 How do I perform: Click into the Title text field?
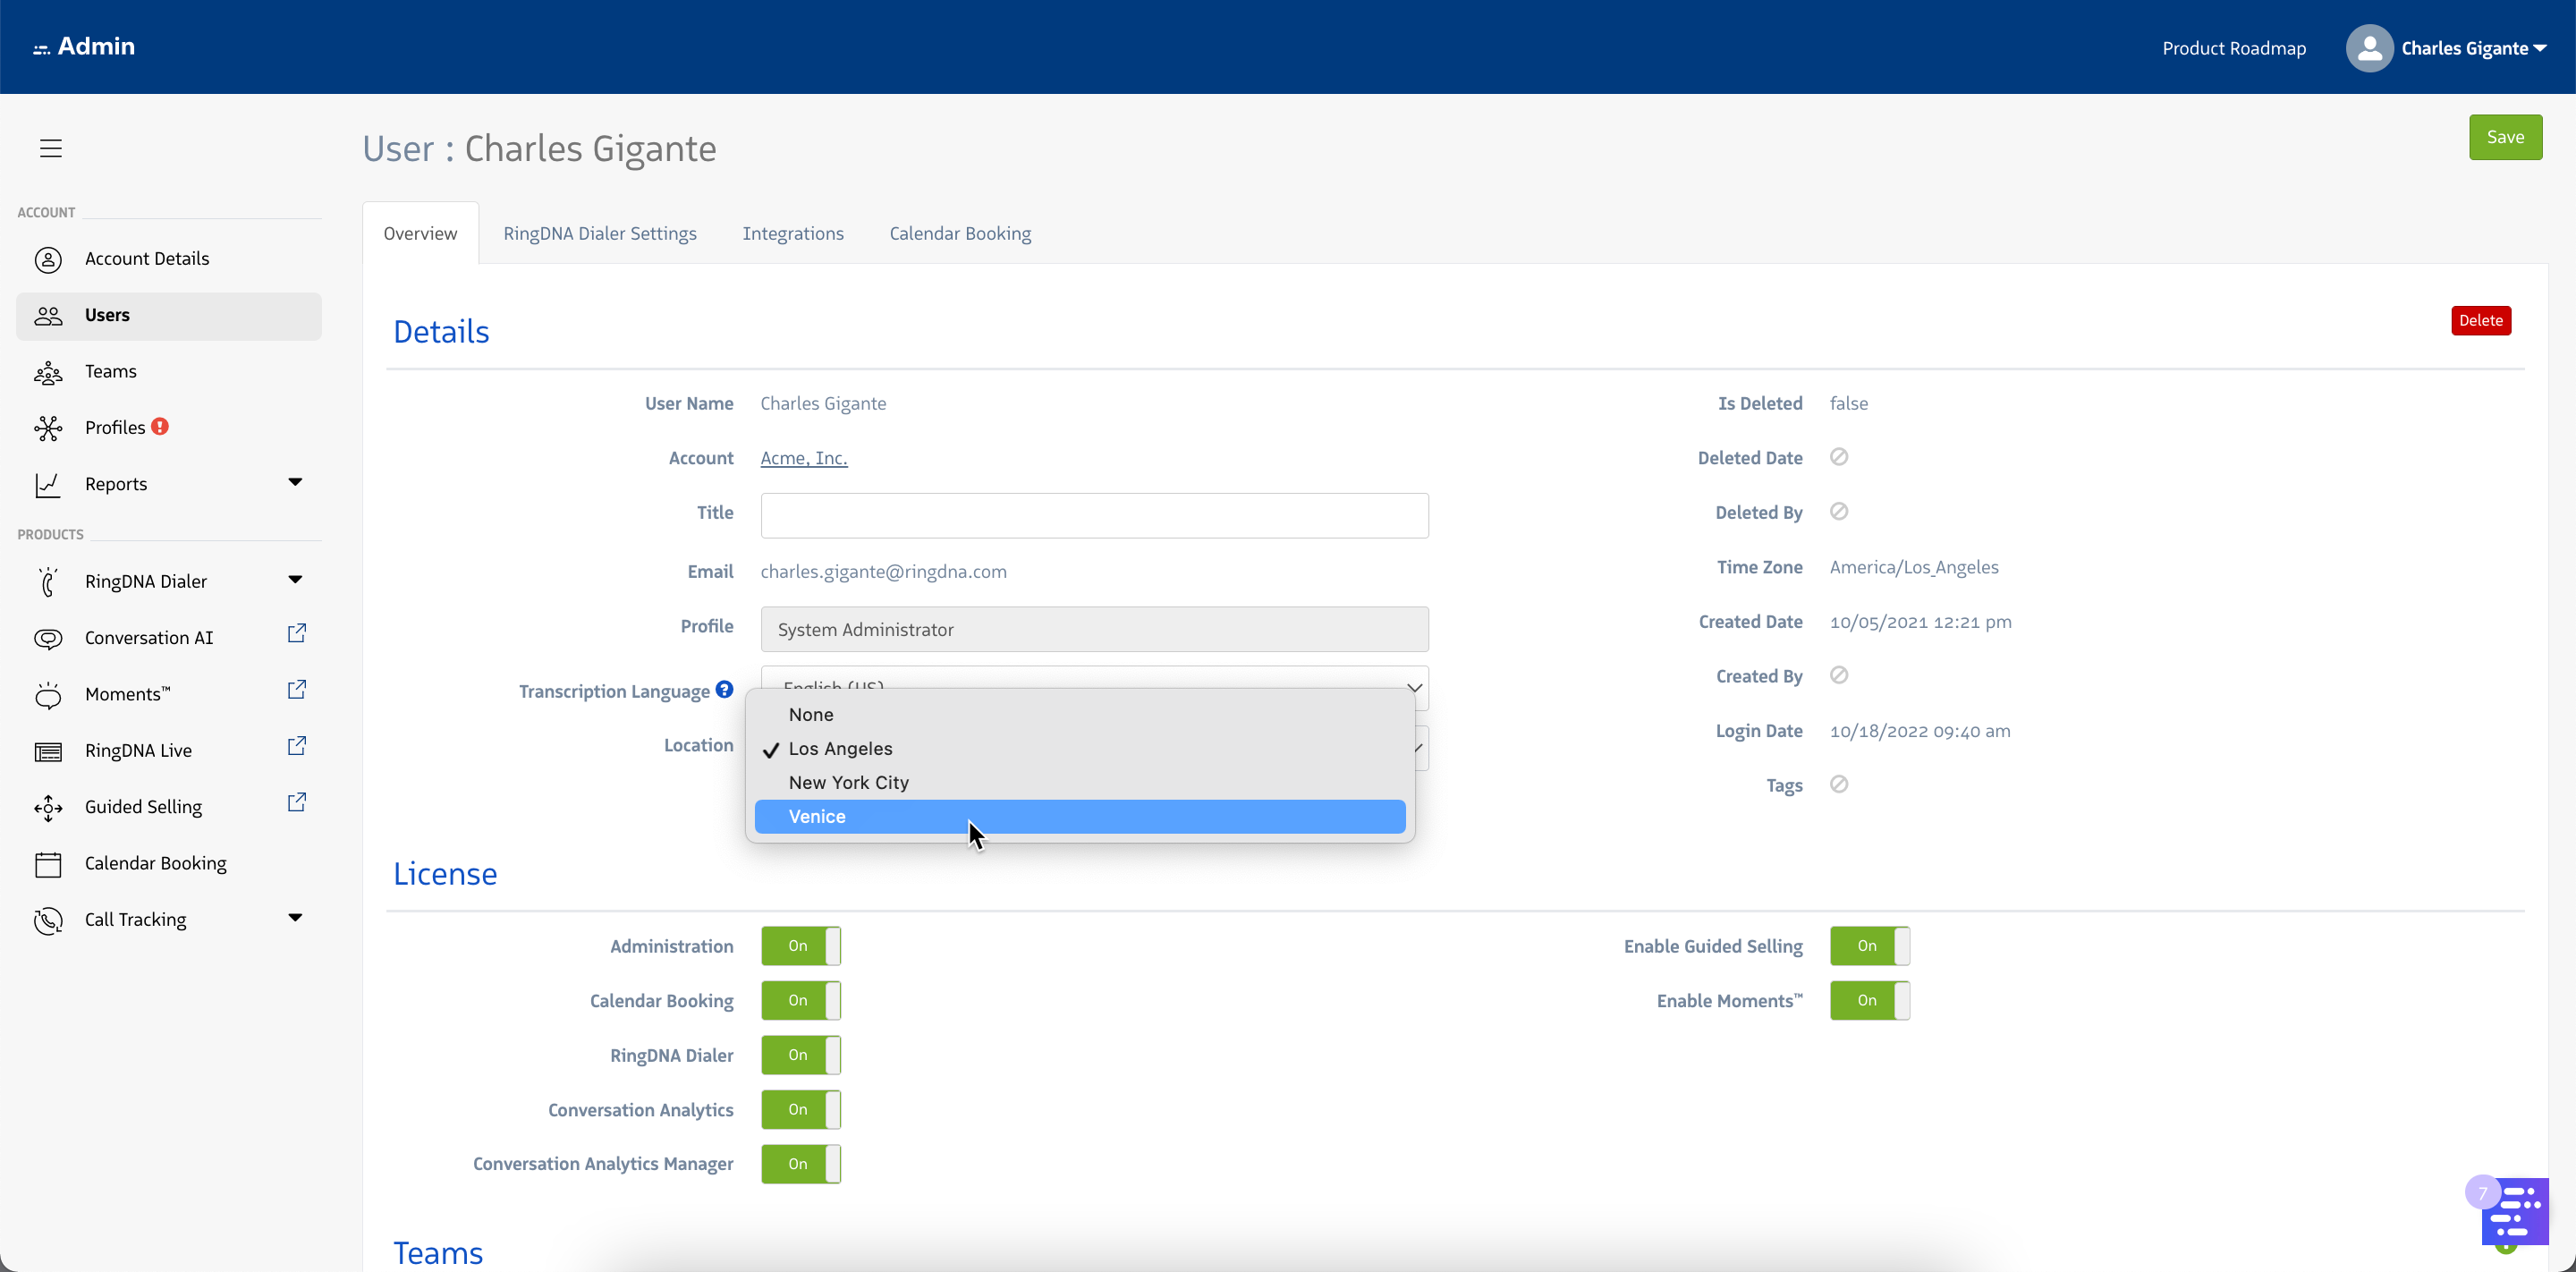[1094, 515]
